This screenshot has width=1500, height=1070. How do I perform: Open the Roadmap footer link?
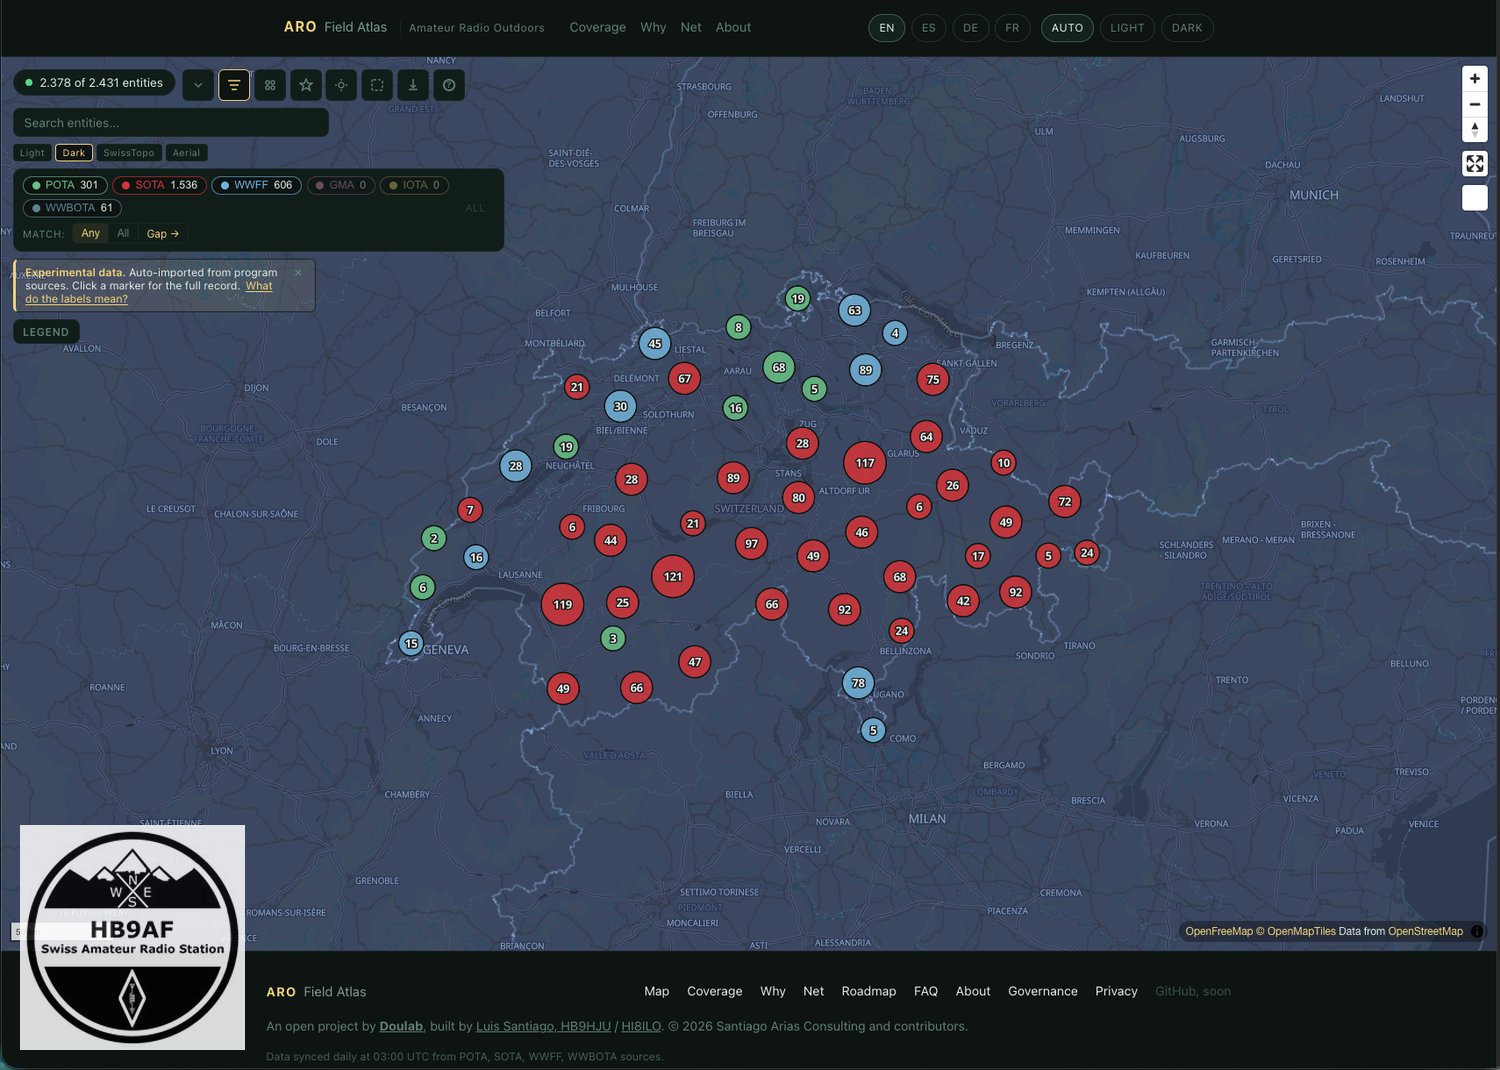coord(869,991)
